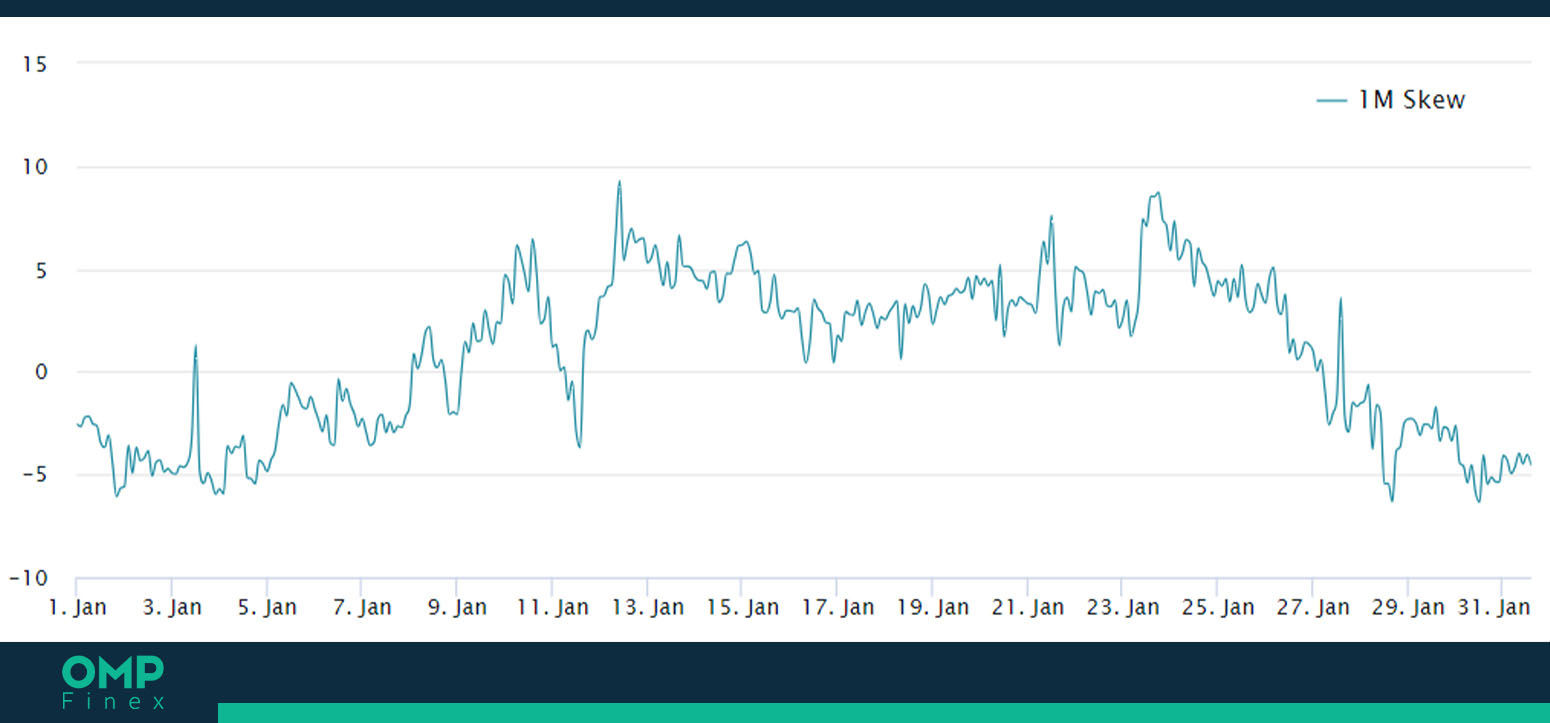Click the 0 value on y-axis
This screenshot has width=1550, height=723.
[41, 373]
